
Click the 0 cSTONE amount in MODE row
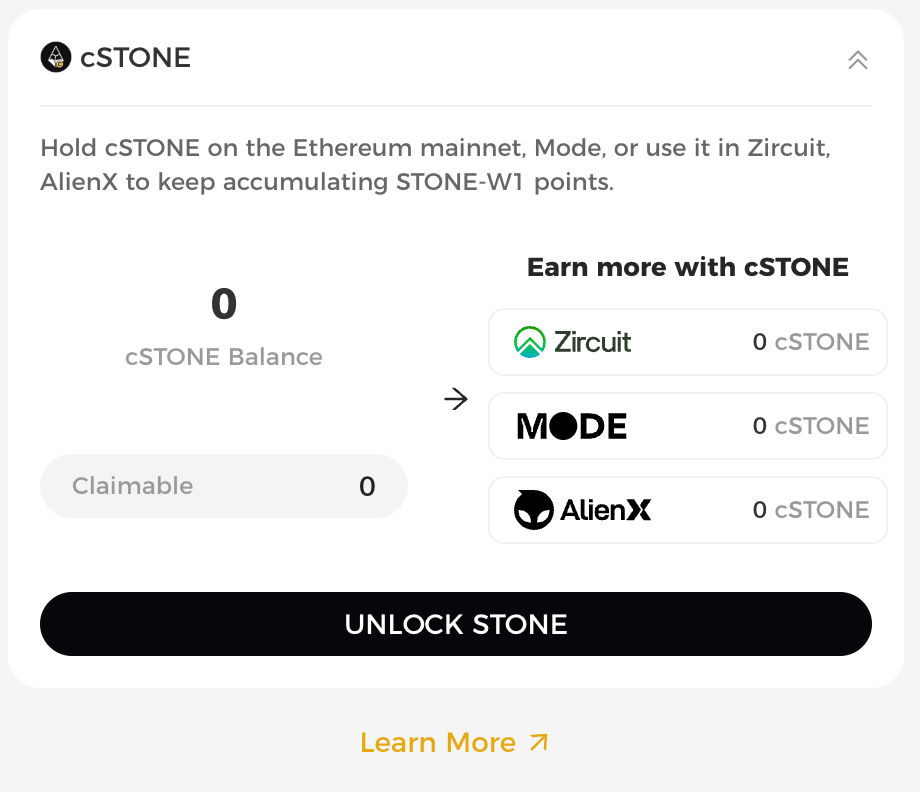811,426
